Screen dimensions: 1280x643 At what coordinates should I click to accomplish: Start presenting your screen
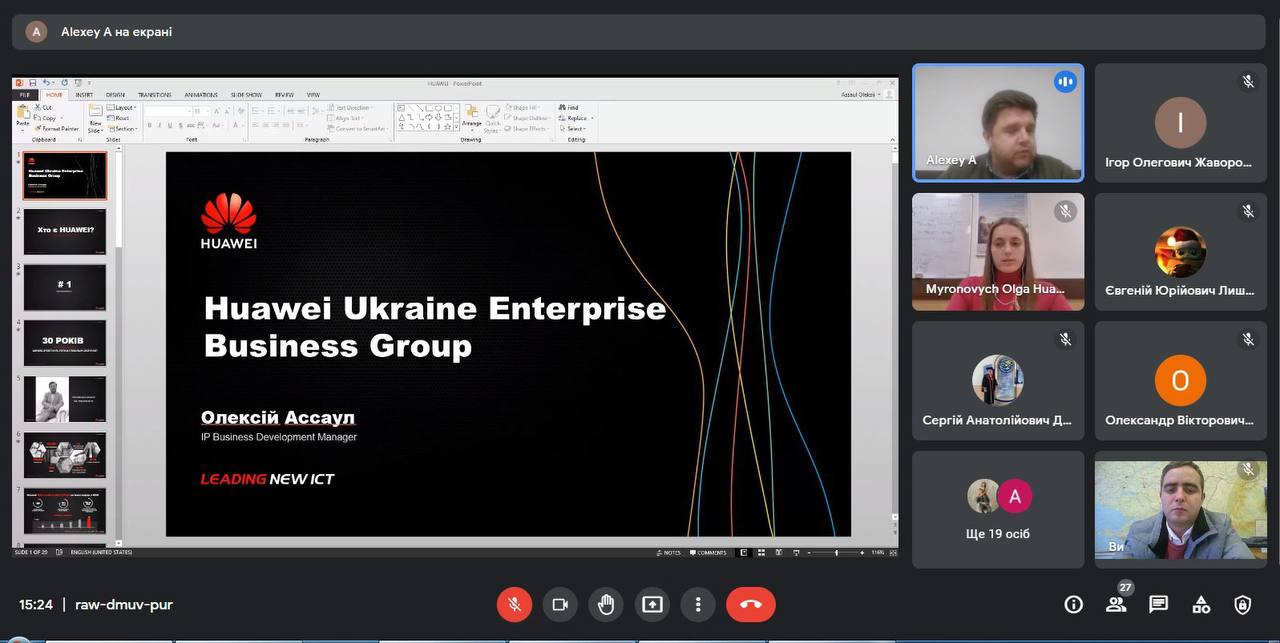tap(652, 604)
